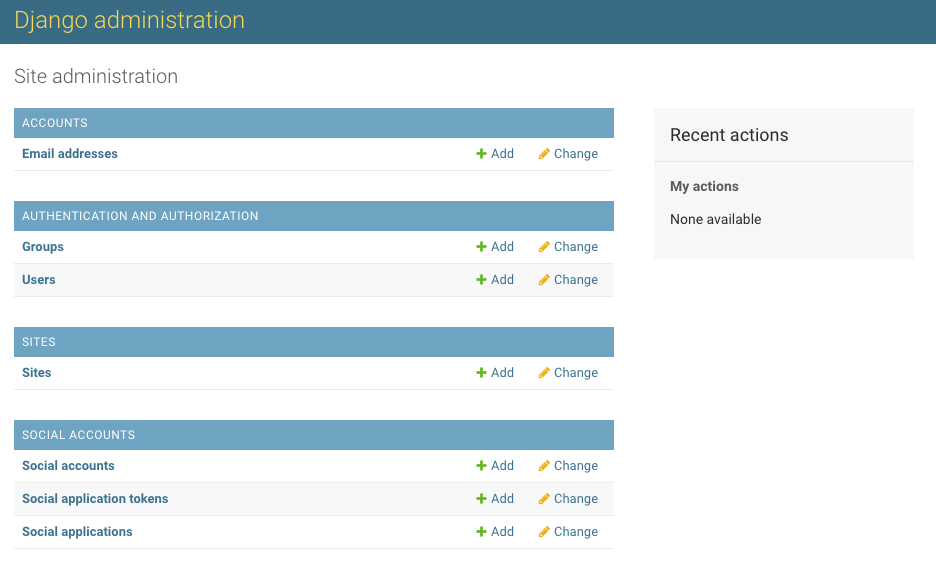Click Add text for Users

[503, 280]
